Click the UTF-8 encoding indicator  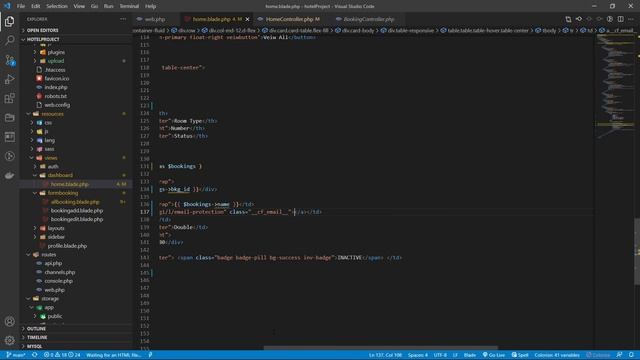(440, 355)
